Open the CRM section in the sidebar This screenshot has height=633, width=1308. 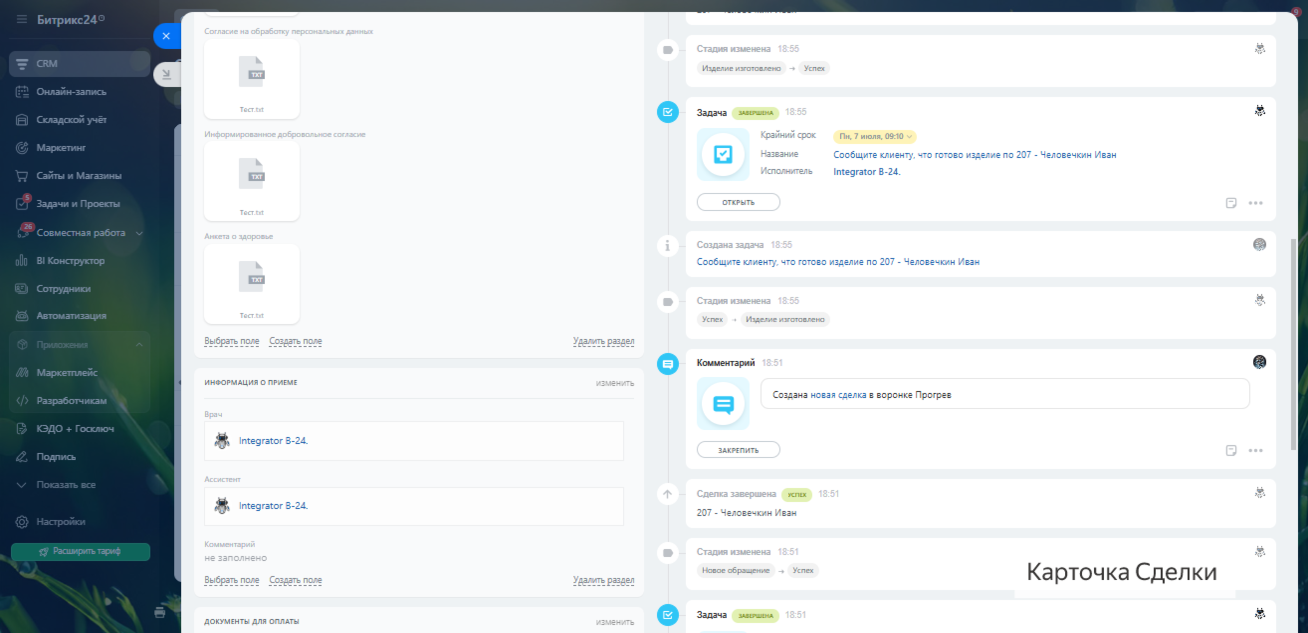coord(79,63)
